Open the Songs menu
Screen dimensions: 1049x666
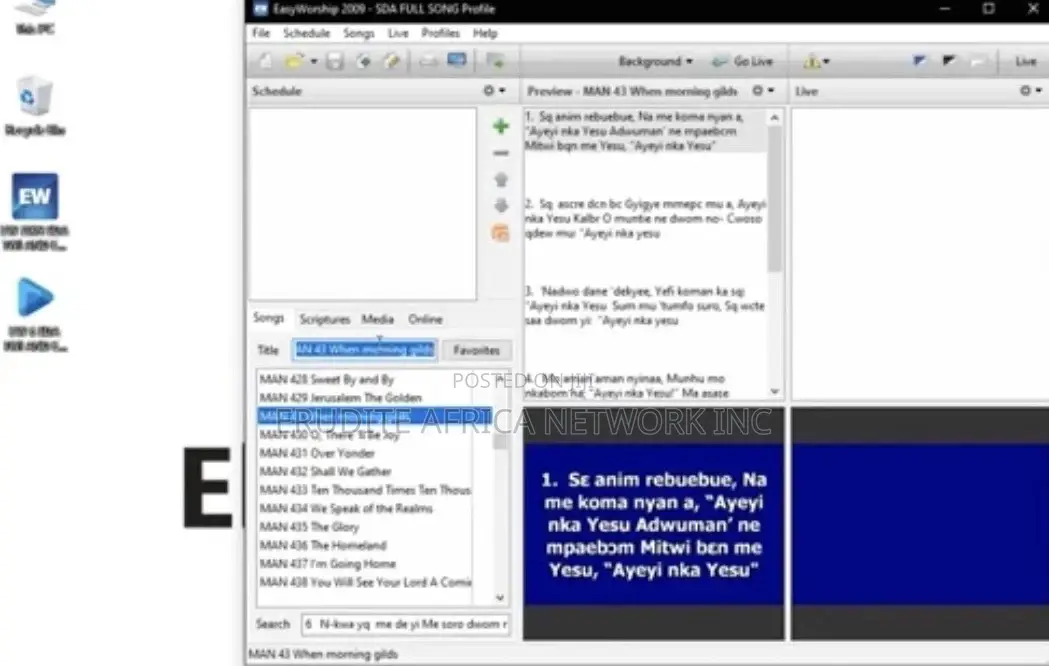point(359,33)
